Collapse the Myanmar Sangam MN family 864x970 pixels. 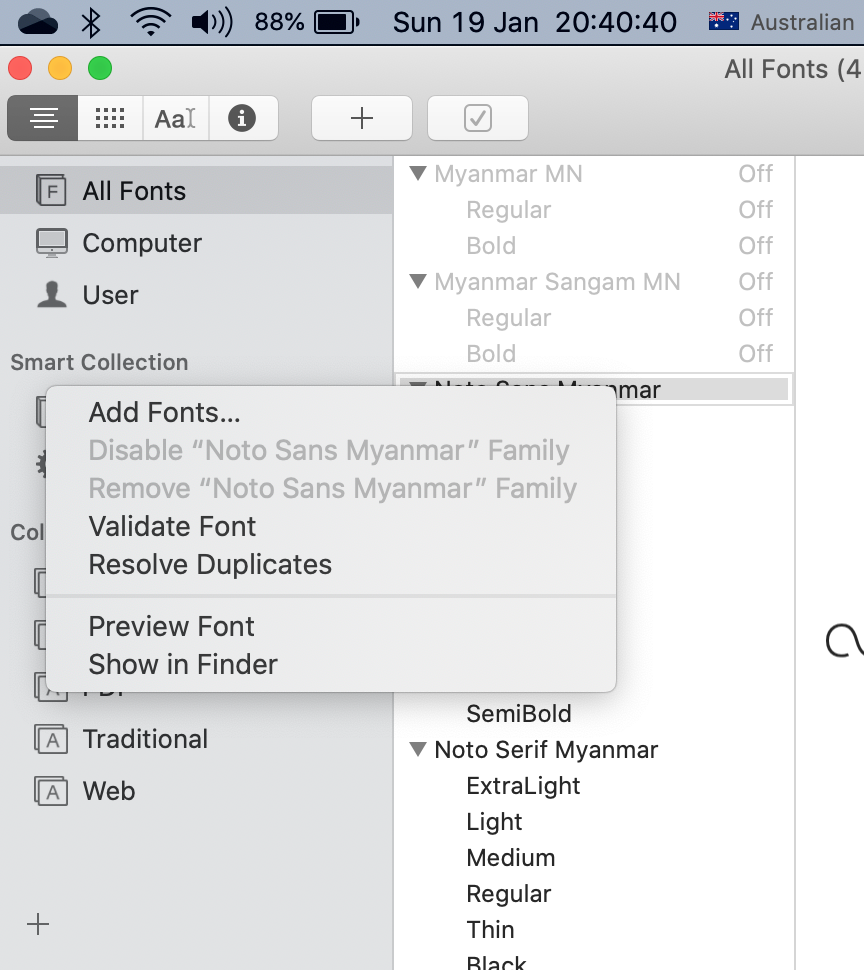click(418, 282)
